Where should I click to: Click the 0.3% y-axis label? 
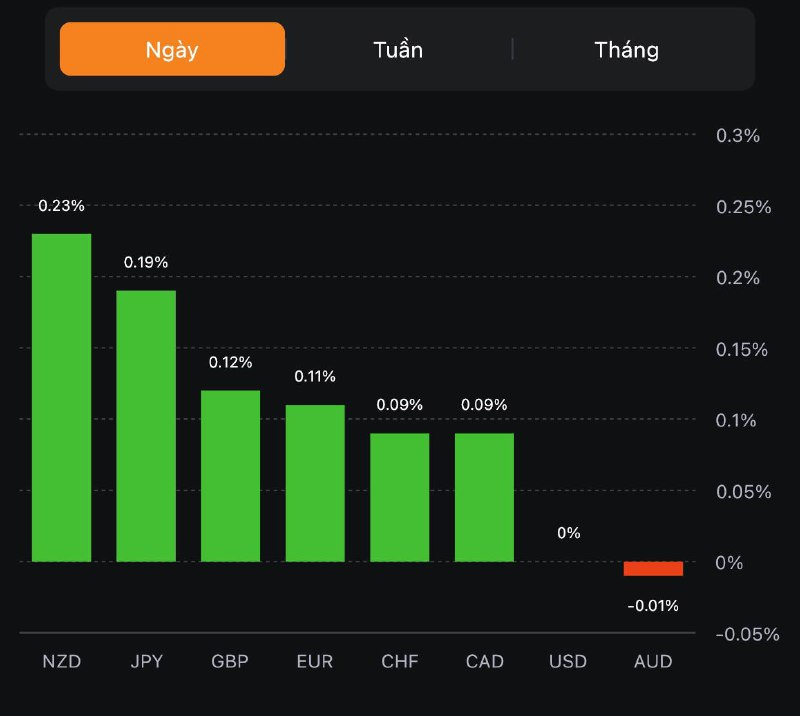pos(738,135)
